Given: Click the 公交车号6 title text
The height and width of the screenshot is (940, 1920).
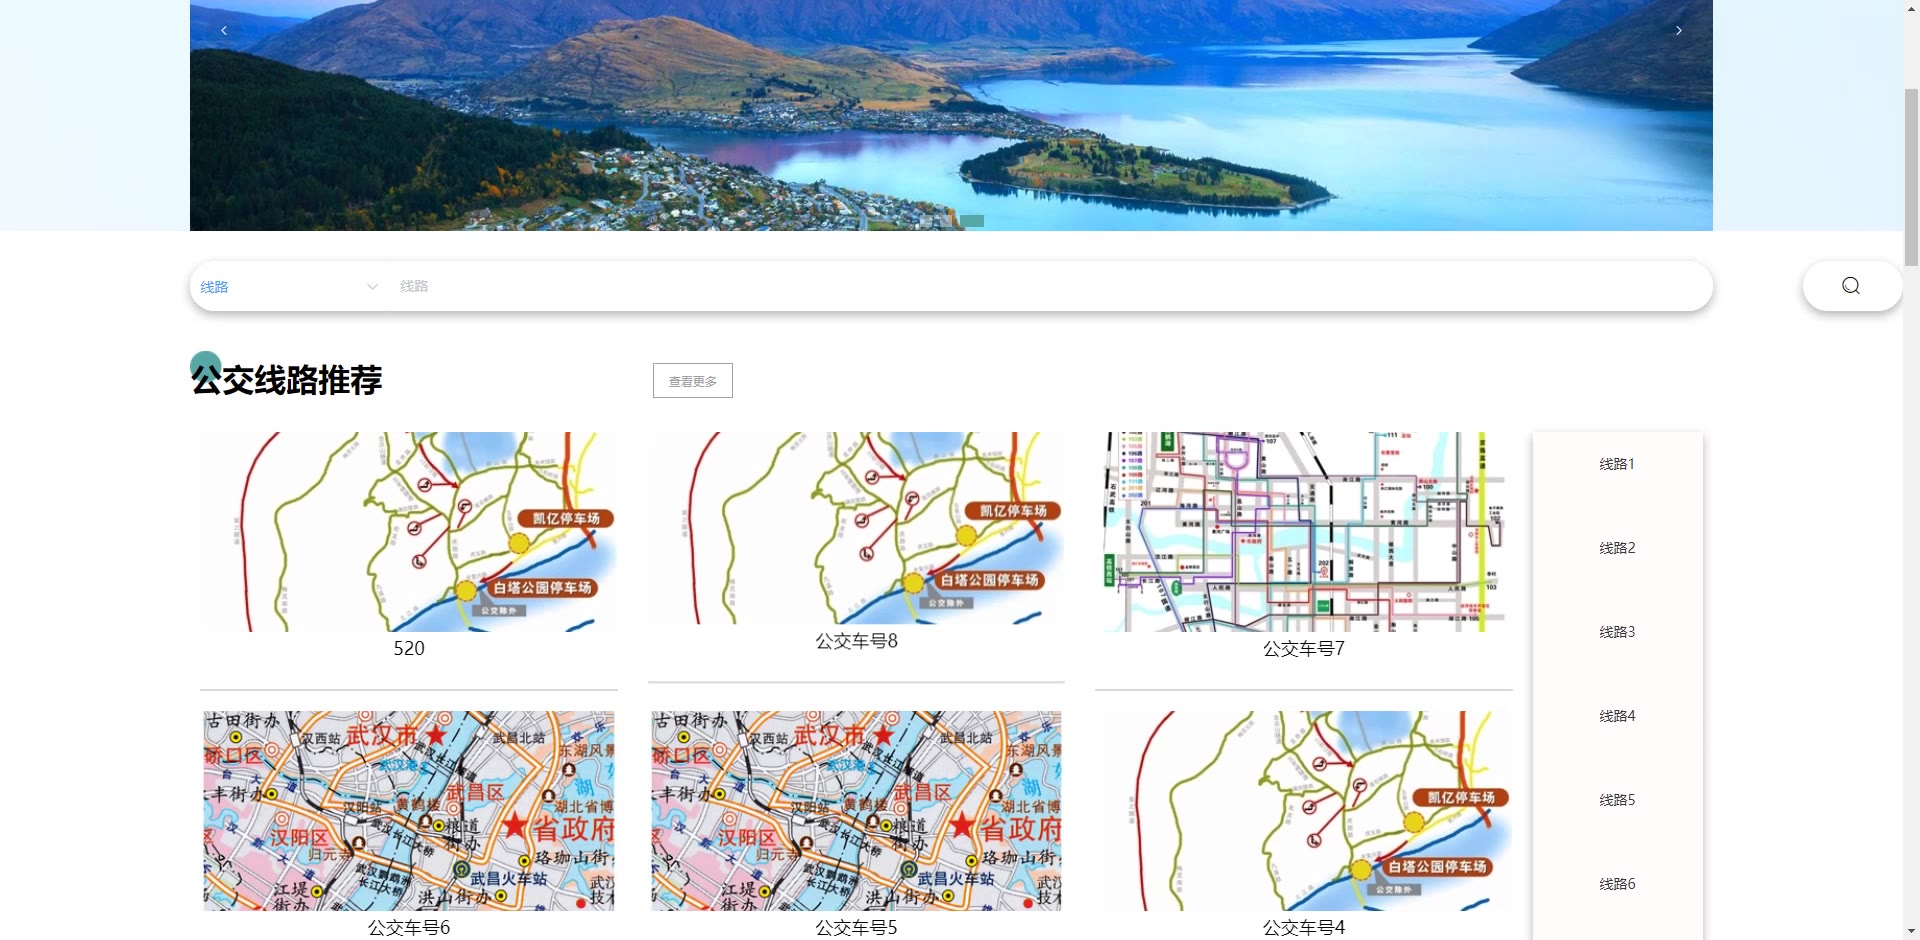Looking at the screenshot, I should [409, 928].
